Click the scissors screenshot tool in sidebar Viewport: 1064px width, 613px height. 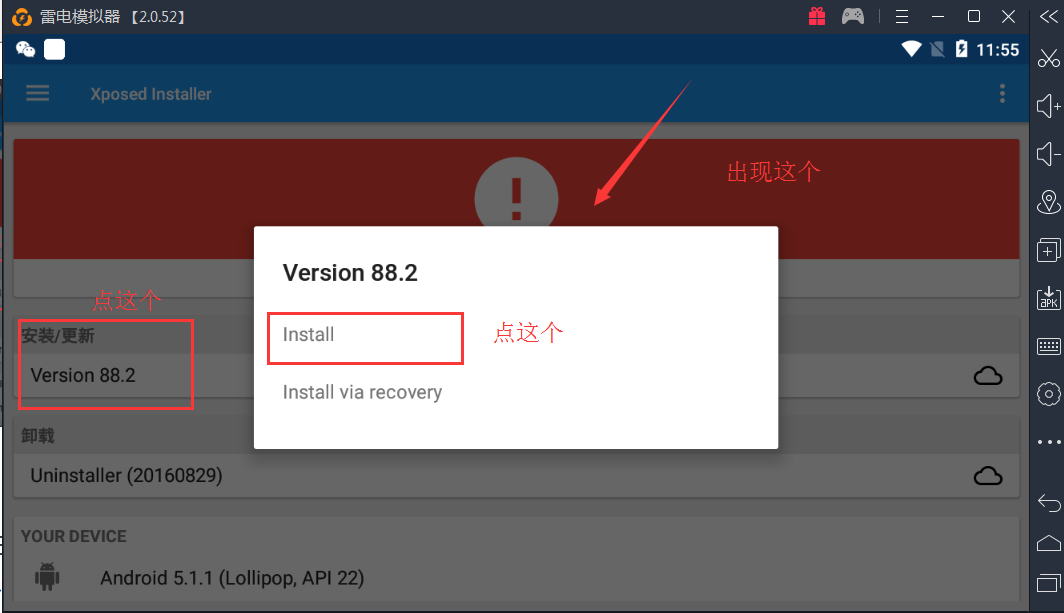click(x=1048, y=59)
